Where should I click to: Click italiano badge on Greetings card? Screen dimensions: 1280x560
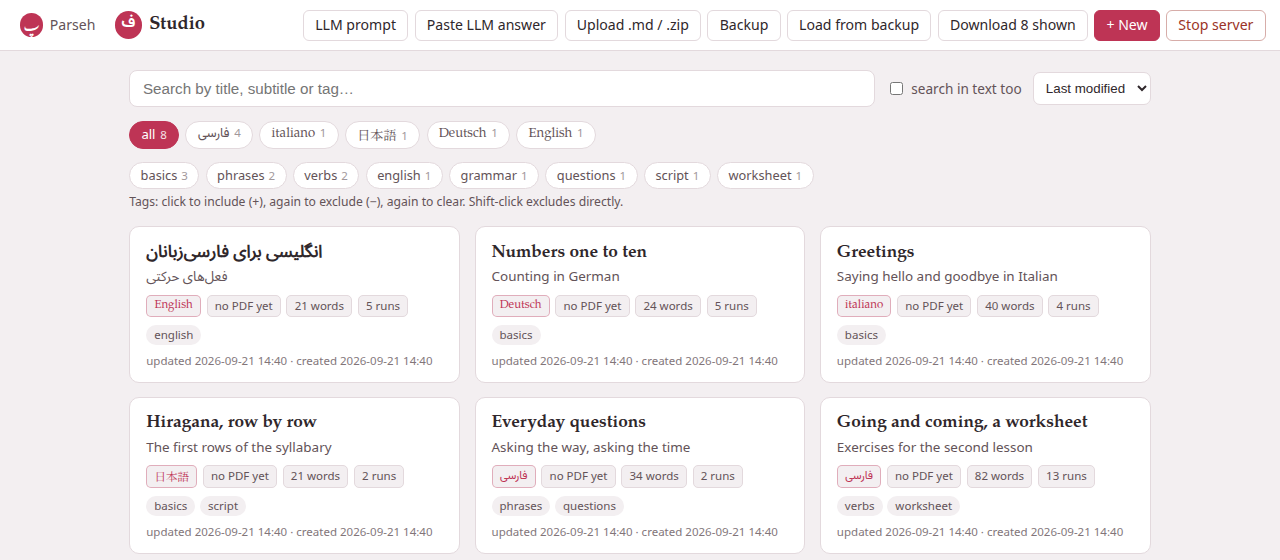[864, 306]
